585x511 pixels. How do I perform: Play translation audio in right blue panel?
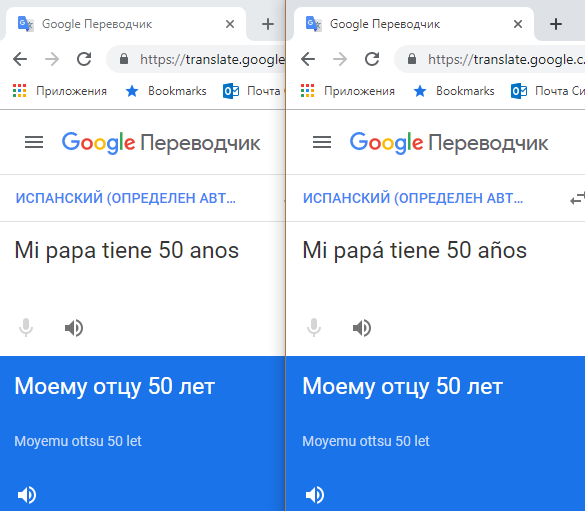click(x=315, y=495)
